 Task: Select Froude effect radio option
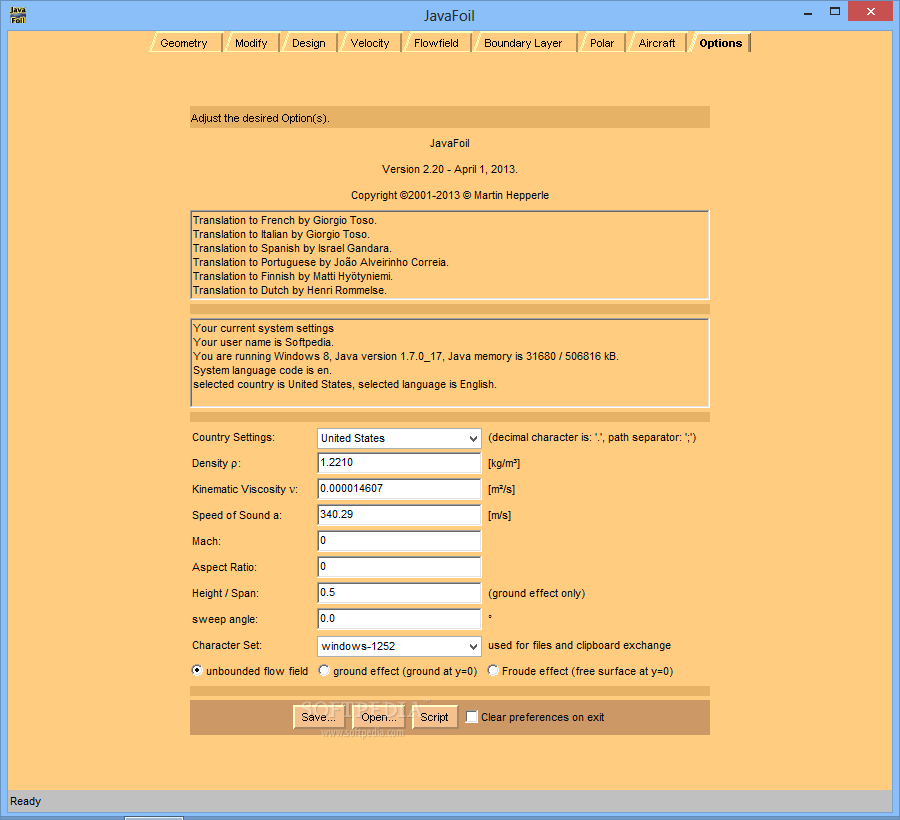point(492,670)
